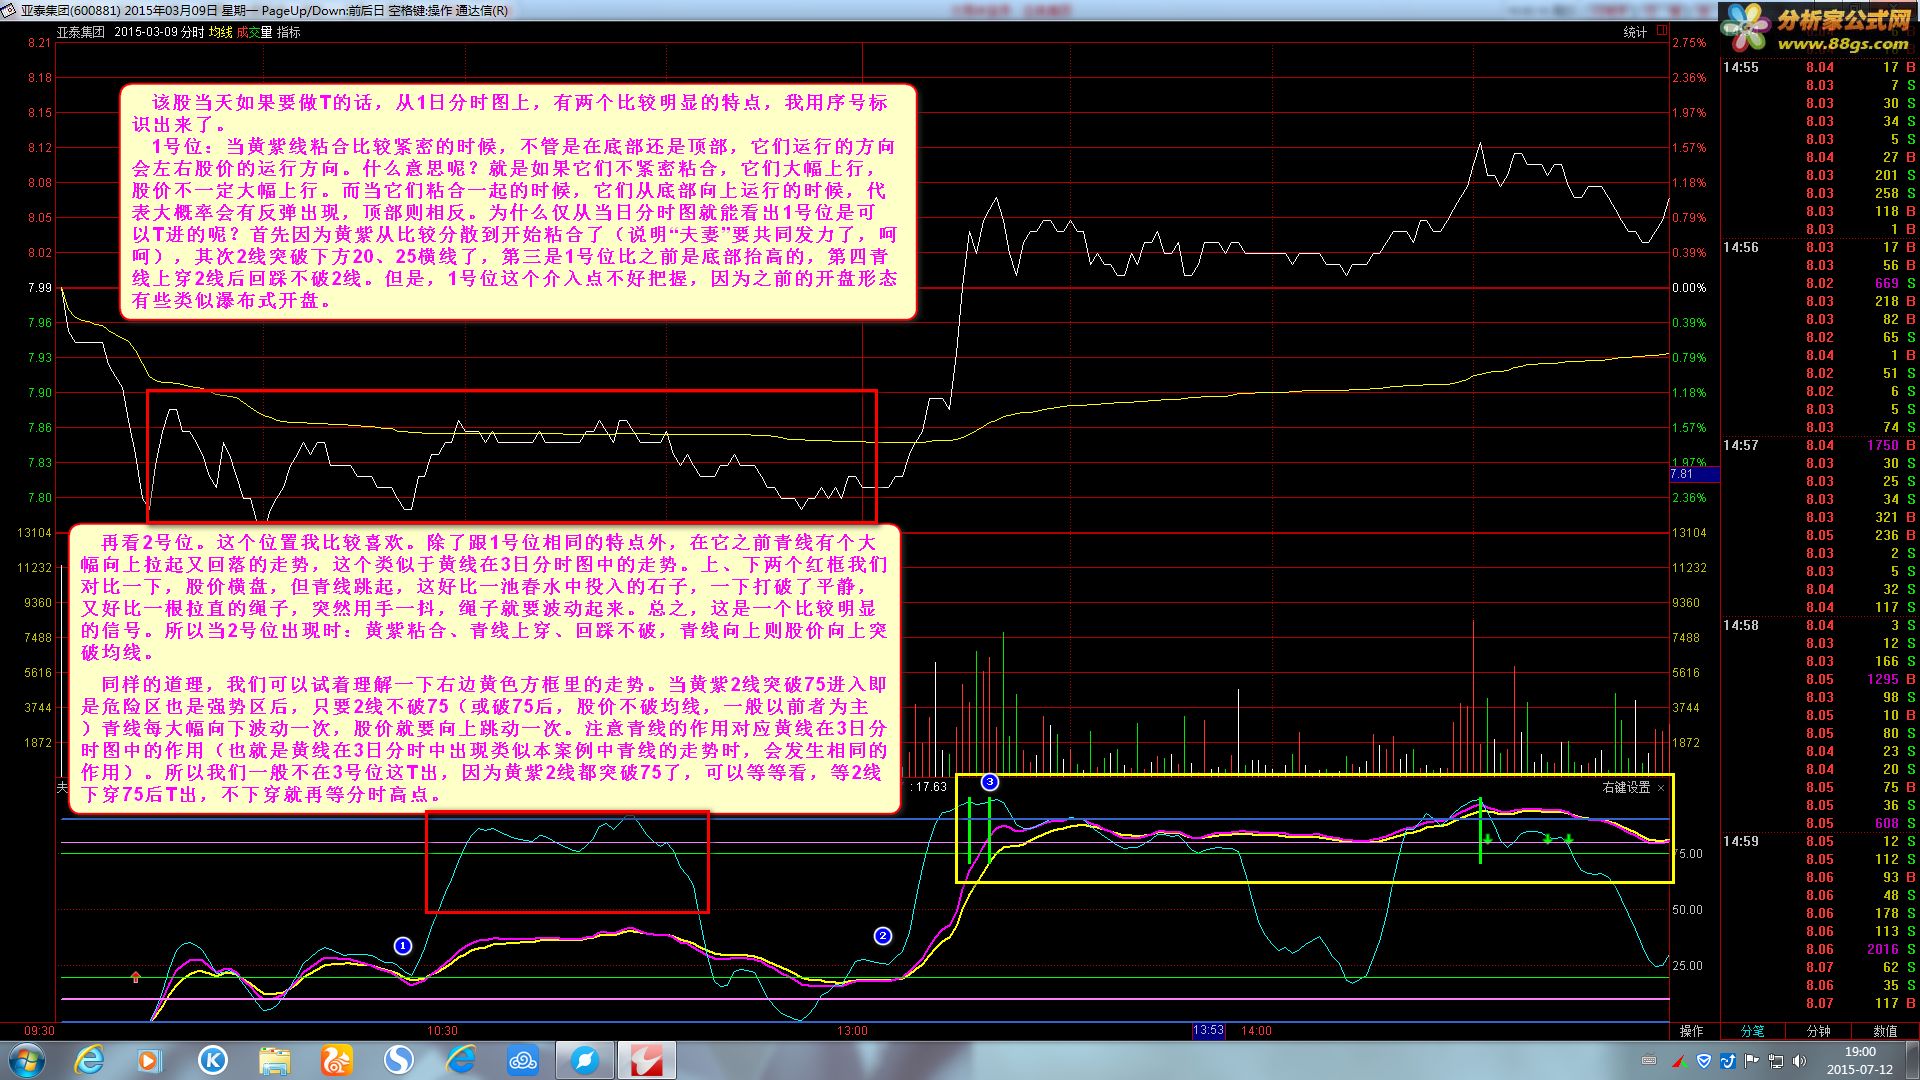Click the 14:56 timestamp in tick list

click(x=1740, y=247)
